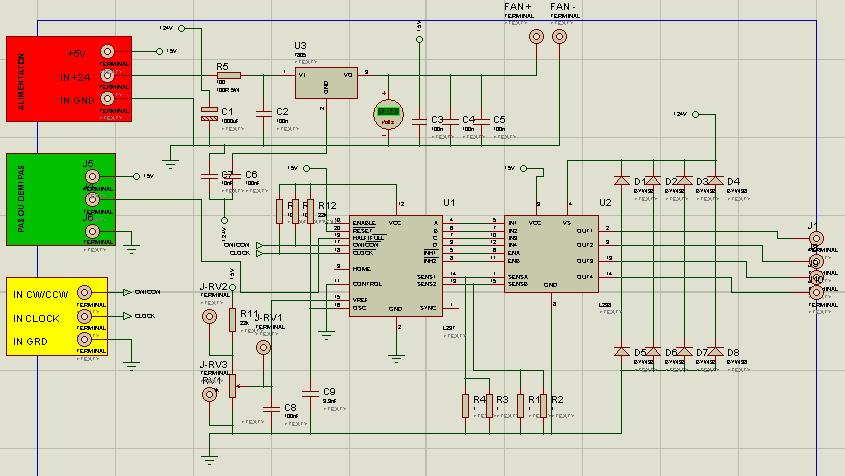Select diode D2
The height and width of the screenshot is (476, 845).
coord(653,181)
